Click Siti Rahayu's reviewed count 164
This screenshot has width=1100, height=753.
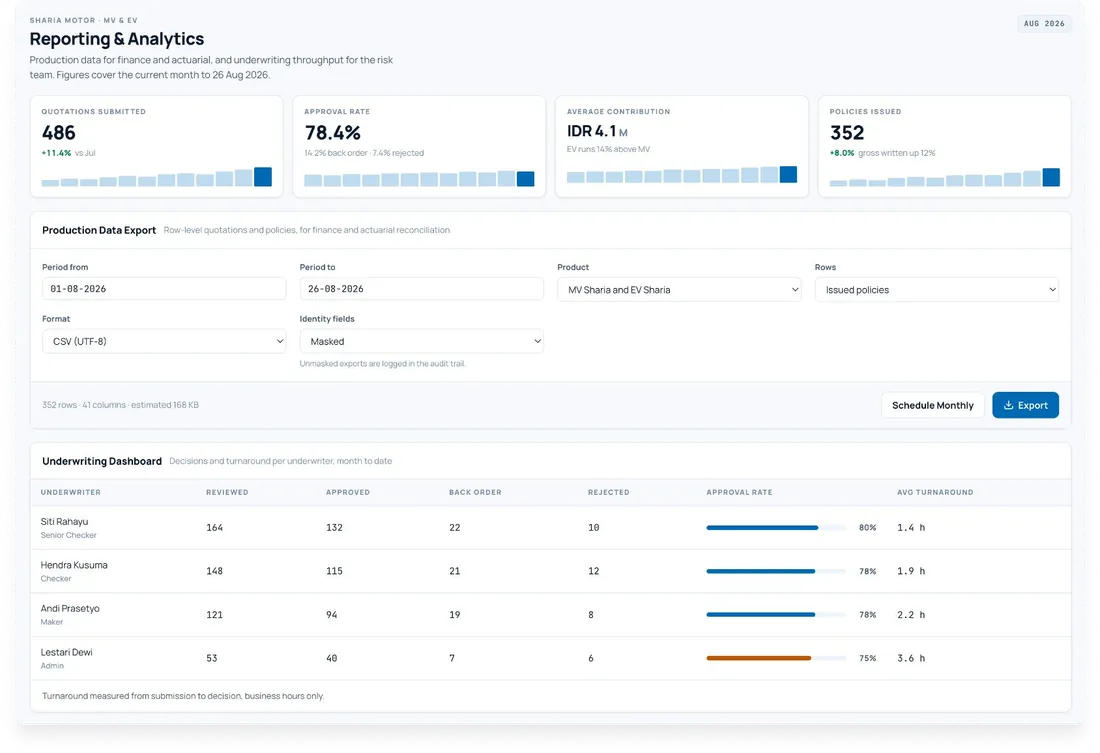pos(215,528)
